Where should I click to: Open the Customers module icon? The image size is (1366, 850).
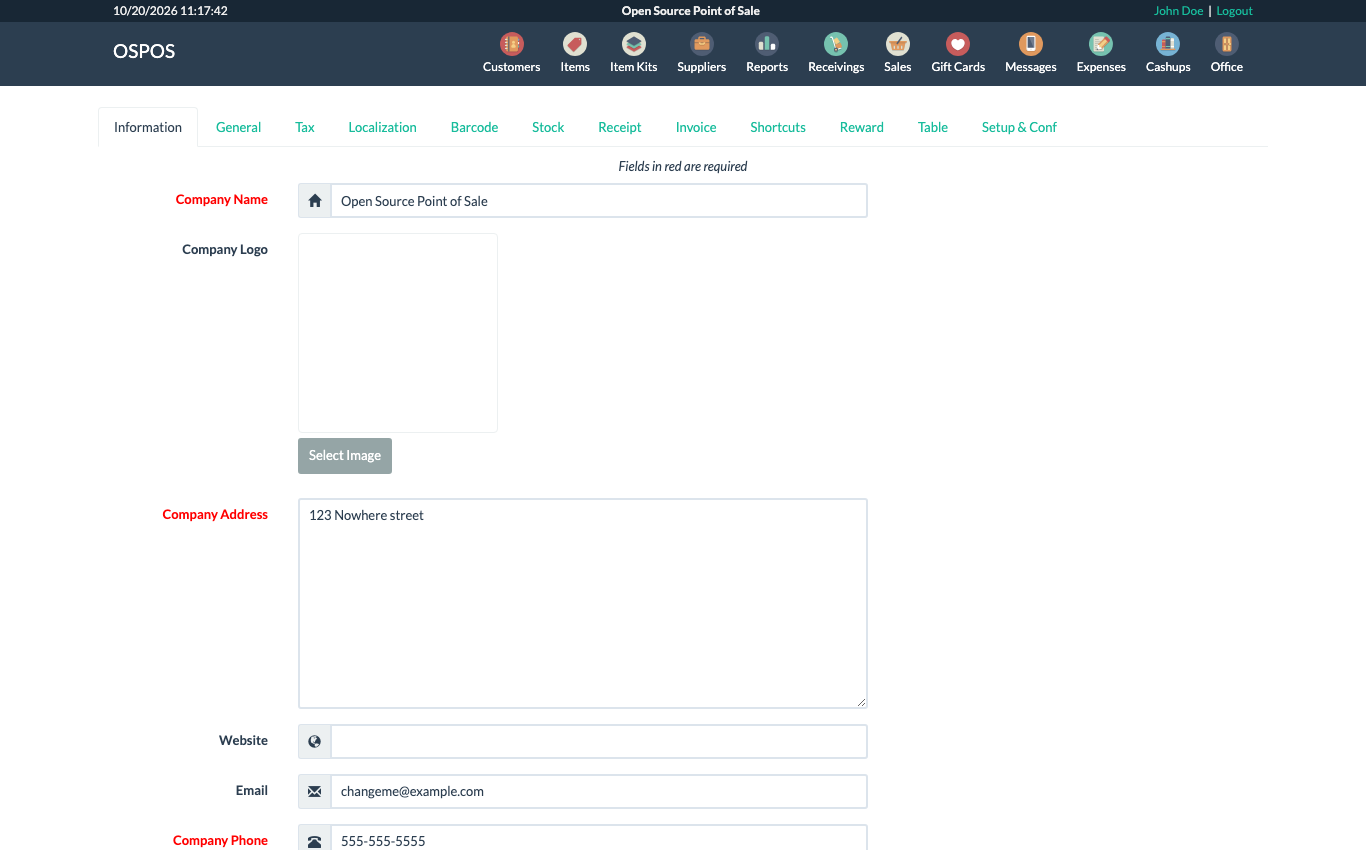(511, 44)
